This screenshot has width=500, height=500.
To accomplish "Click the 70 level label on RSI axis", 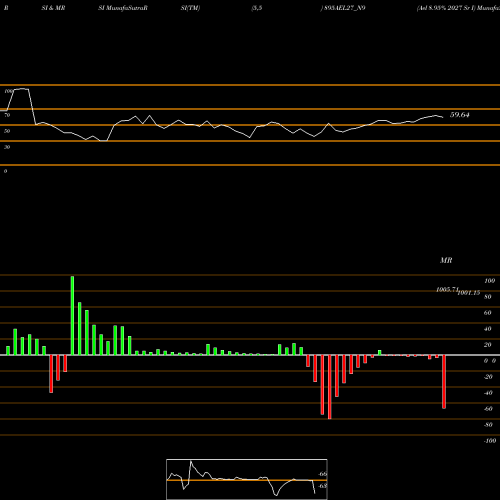I will point(7,115).
